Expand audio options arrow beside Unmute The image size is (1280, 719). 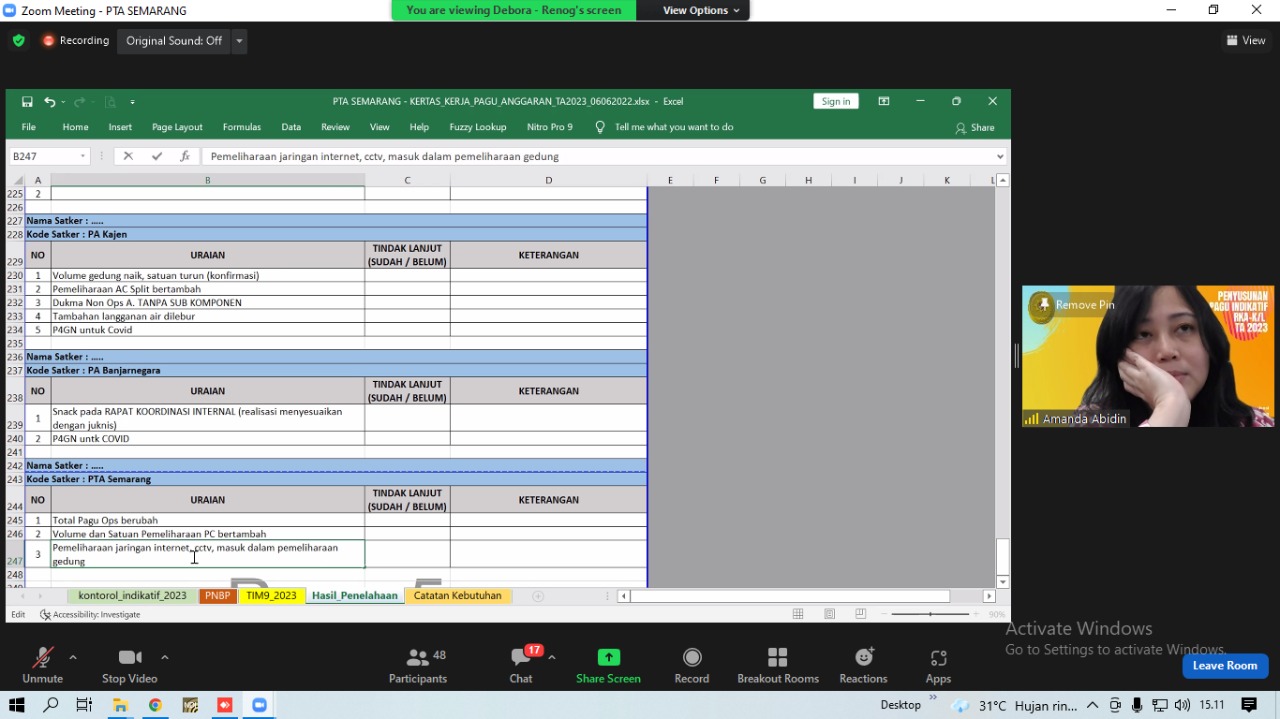[73, 657]
